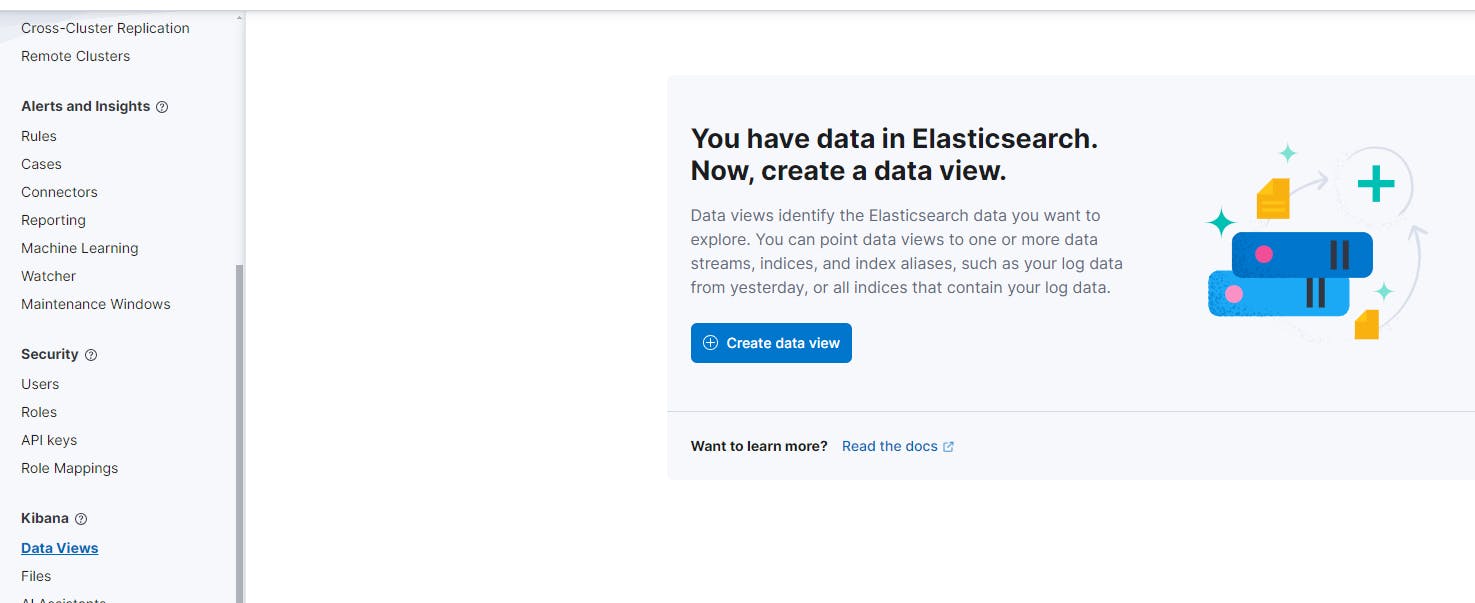Open the Read the docs link

(889, 446)
